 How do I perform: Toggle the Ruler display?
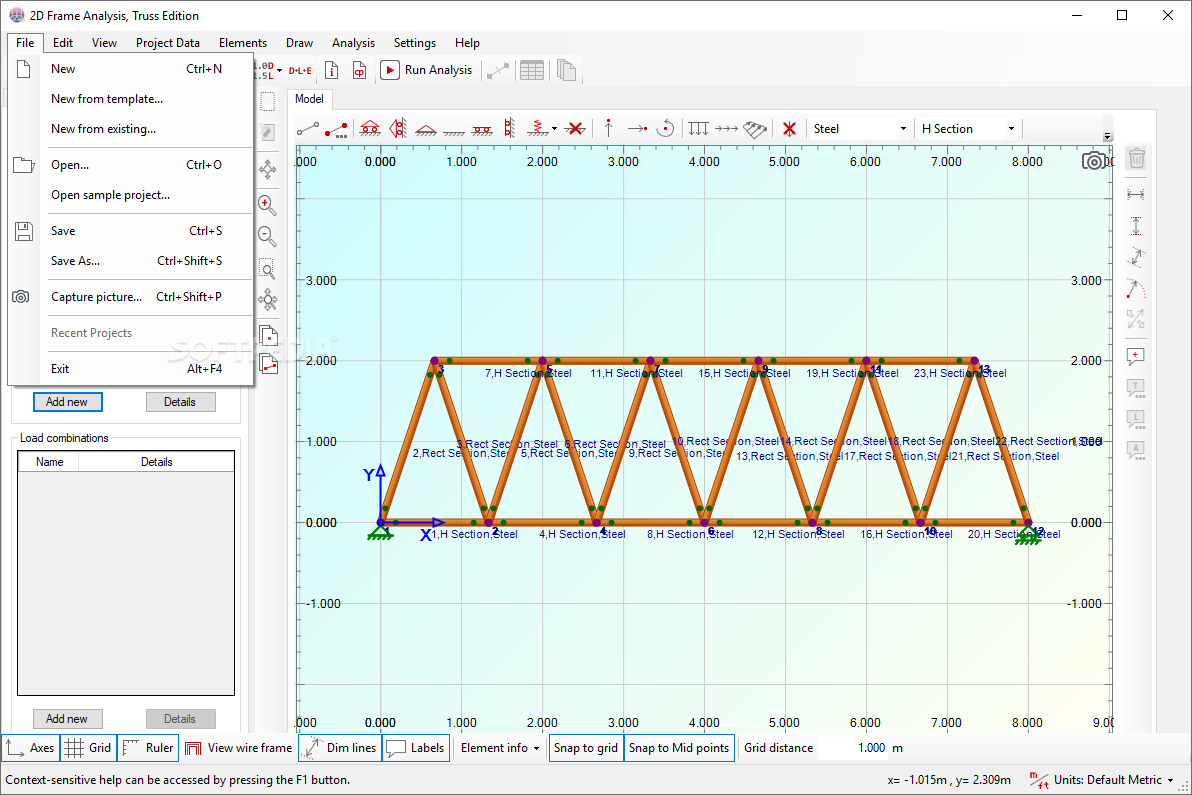coord(148,748)
